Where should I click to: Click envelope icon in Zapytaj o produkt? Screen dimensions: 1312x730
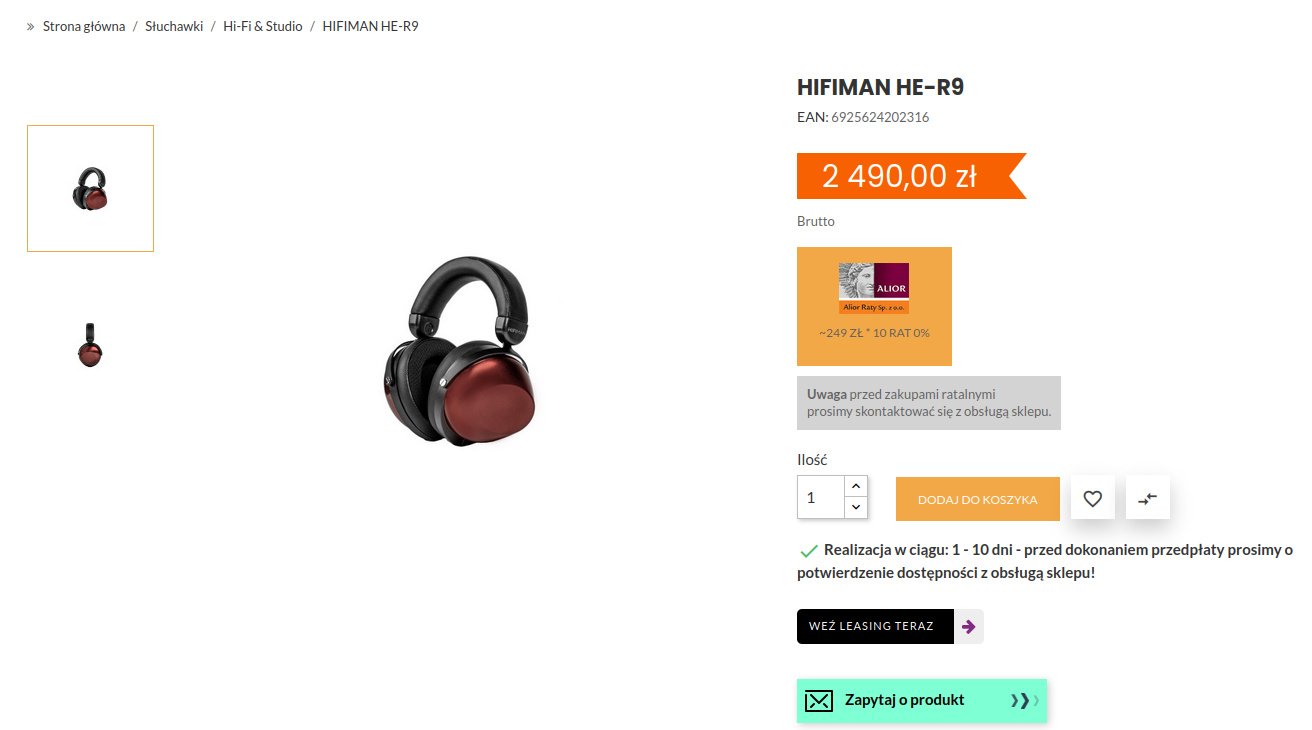(819, 700)
